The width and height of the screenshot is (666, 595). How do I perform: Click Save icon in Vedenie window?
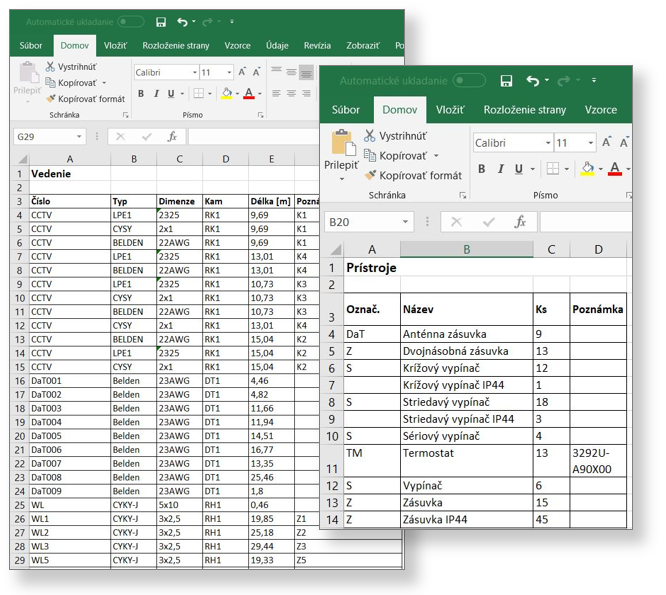[x=161, y=22]
